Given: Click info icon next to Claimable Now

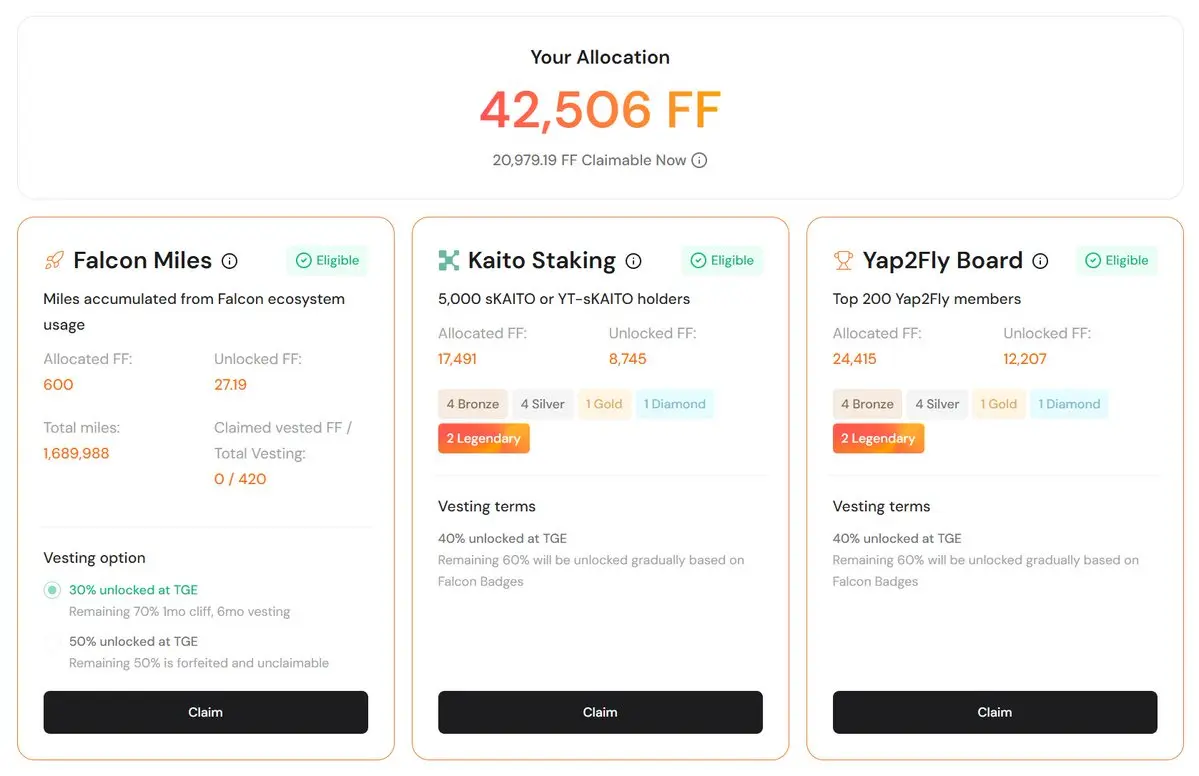Looking at the screenshot, I should (700, 160).
